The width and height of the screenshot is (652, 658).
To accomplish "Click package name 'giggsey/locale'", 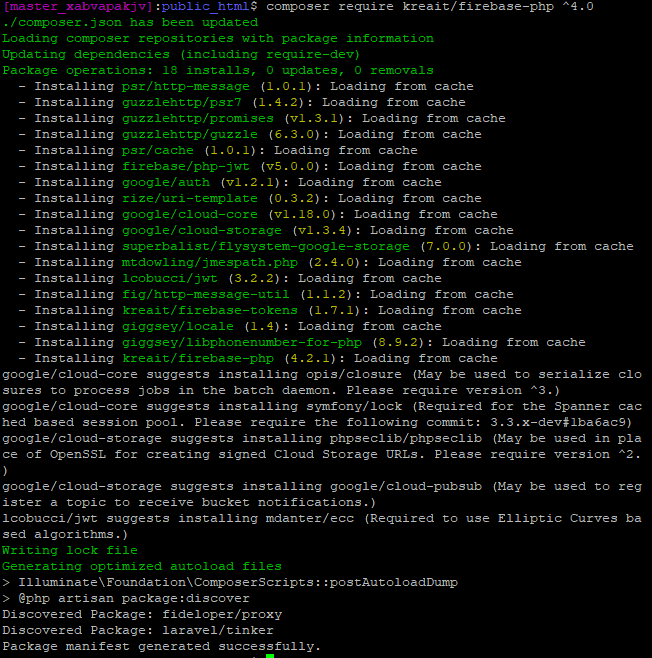I will click(177, 326).
